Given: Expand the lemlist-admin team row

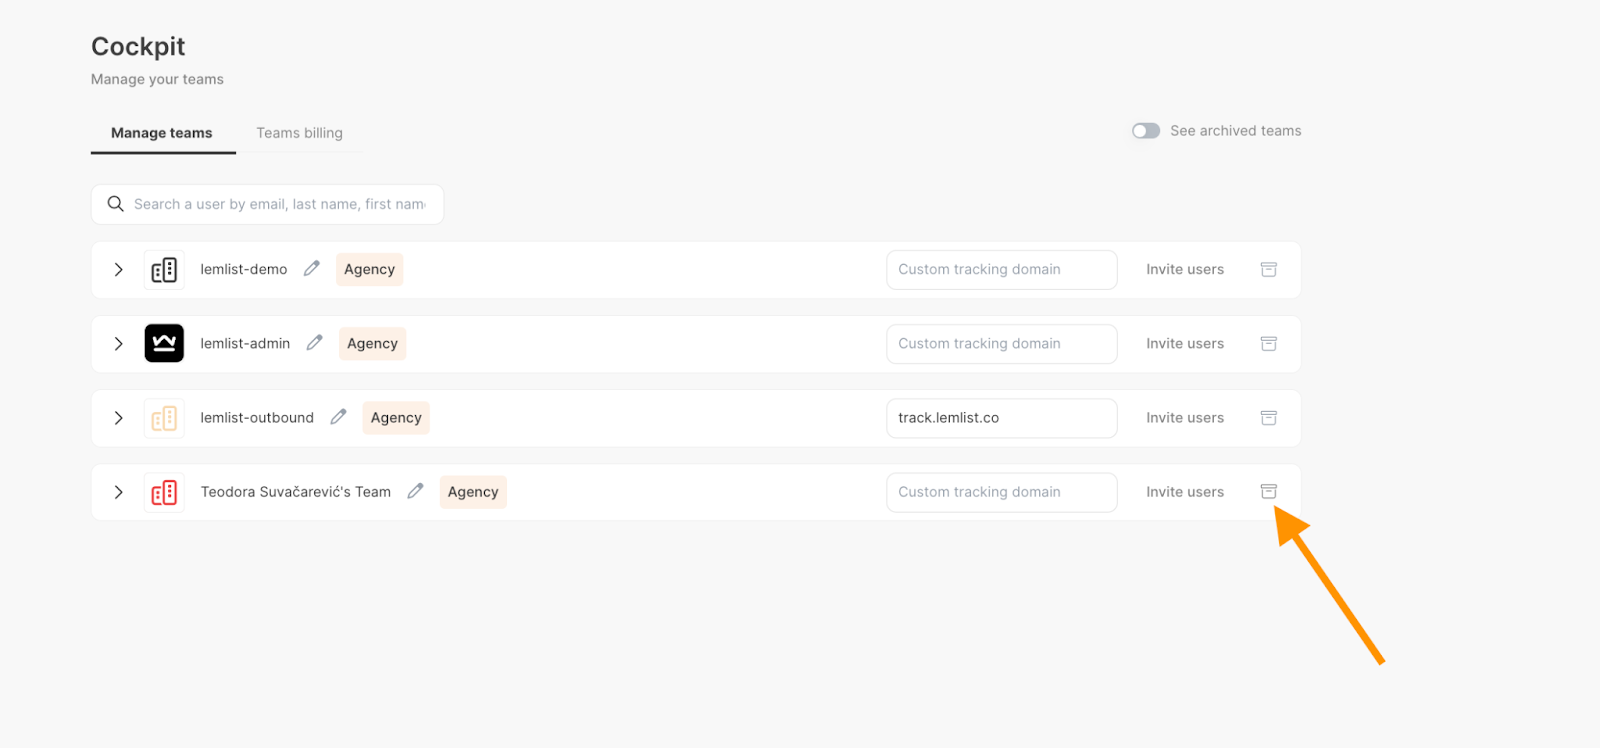Looking at the screenshot, I should click(x=119, y=344).
